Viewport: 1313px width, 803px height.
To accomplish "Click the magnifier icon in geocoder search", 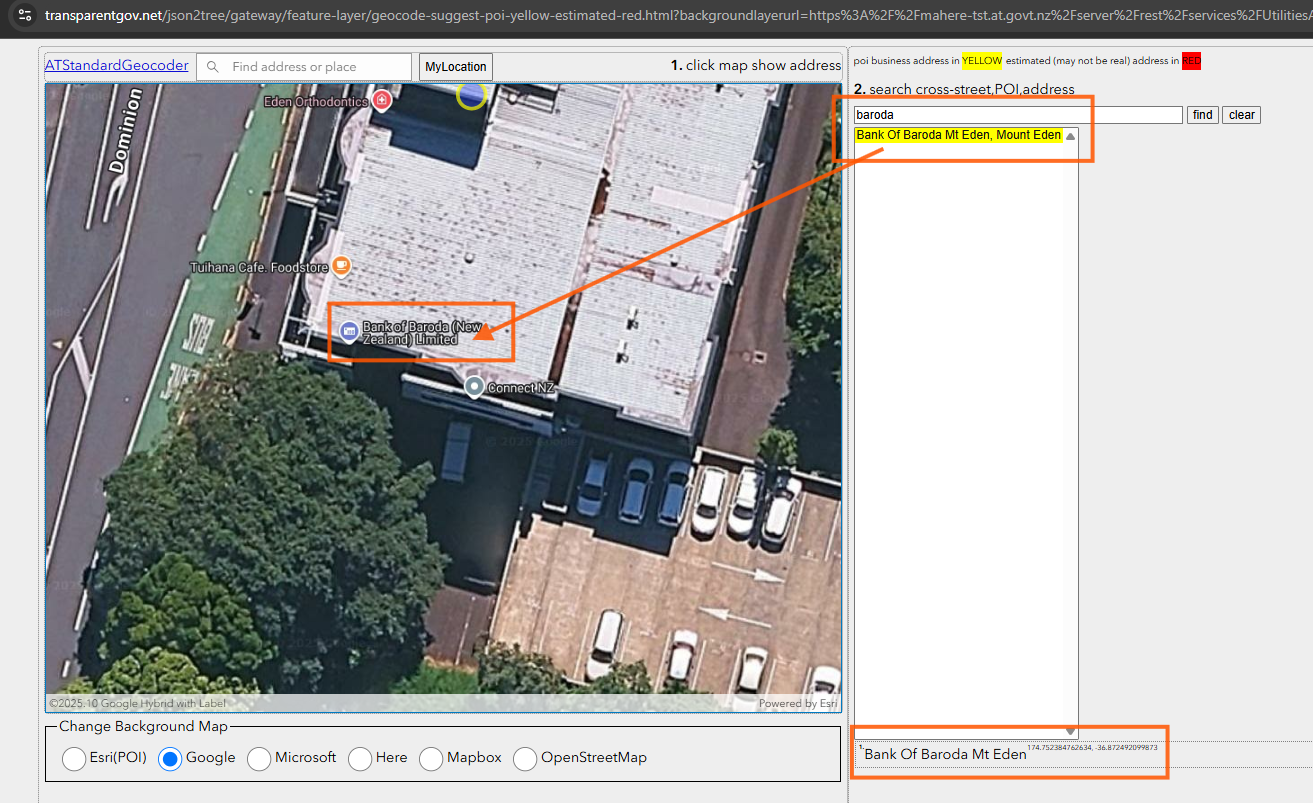I will 212,67.
